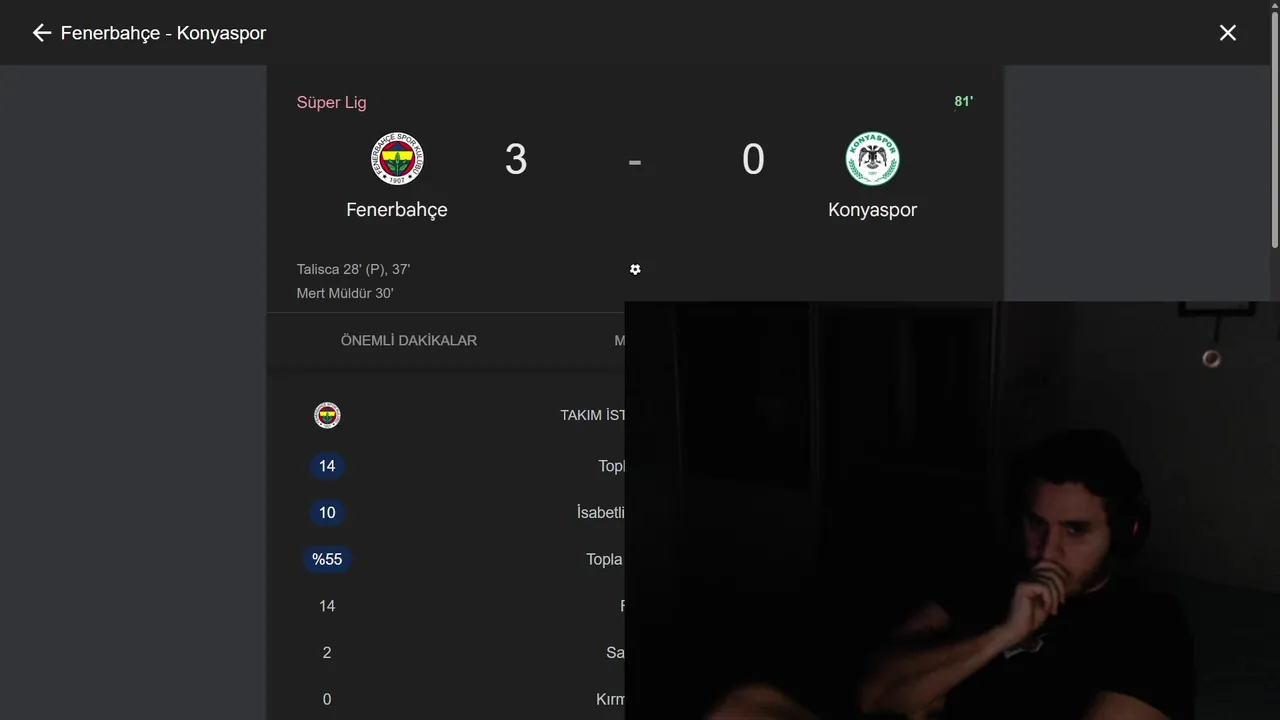
Task: Click the 81' match minute indicator
Action: (x=963, y=101)
